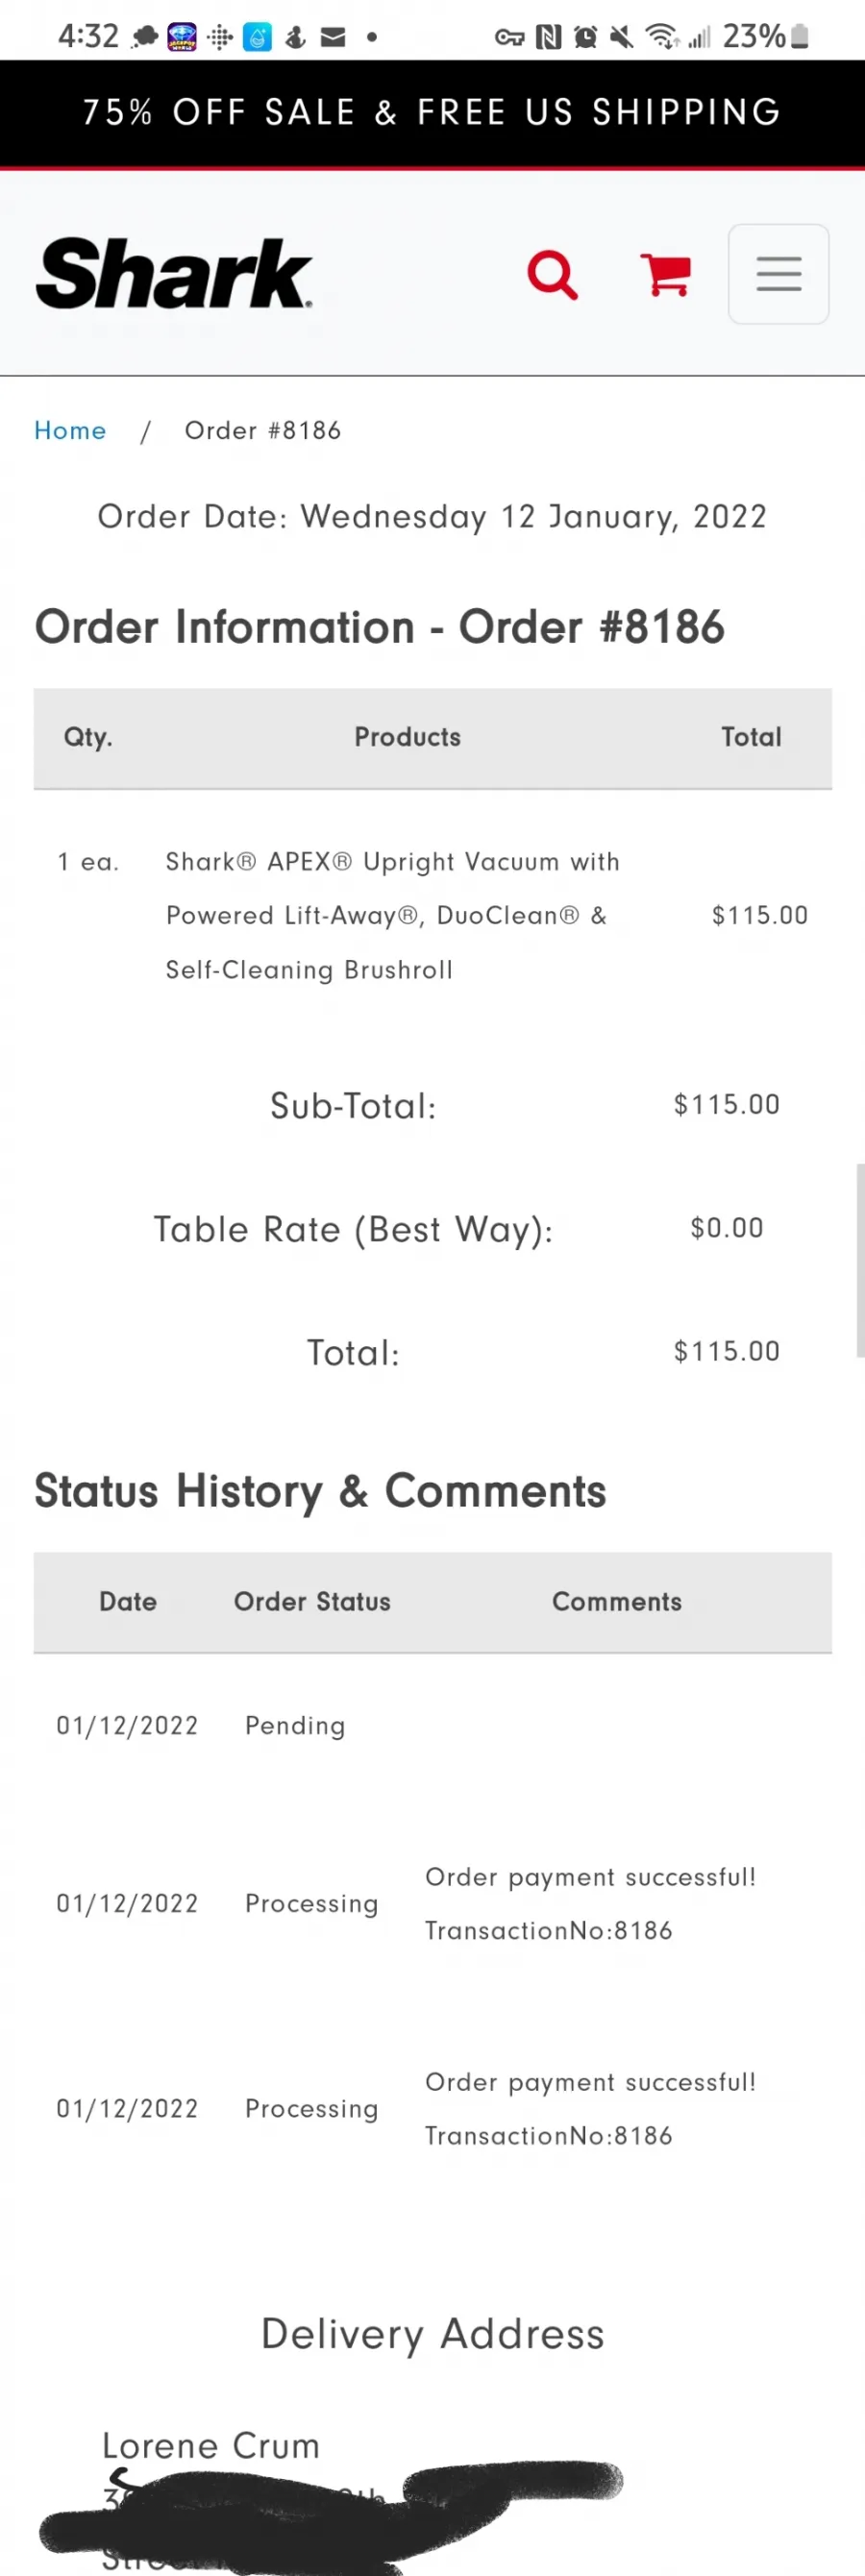Tap the Delivery Address heading

[x=433, y=2334]
